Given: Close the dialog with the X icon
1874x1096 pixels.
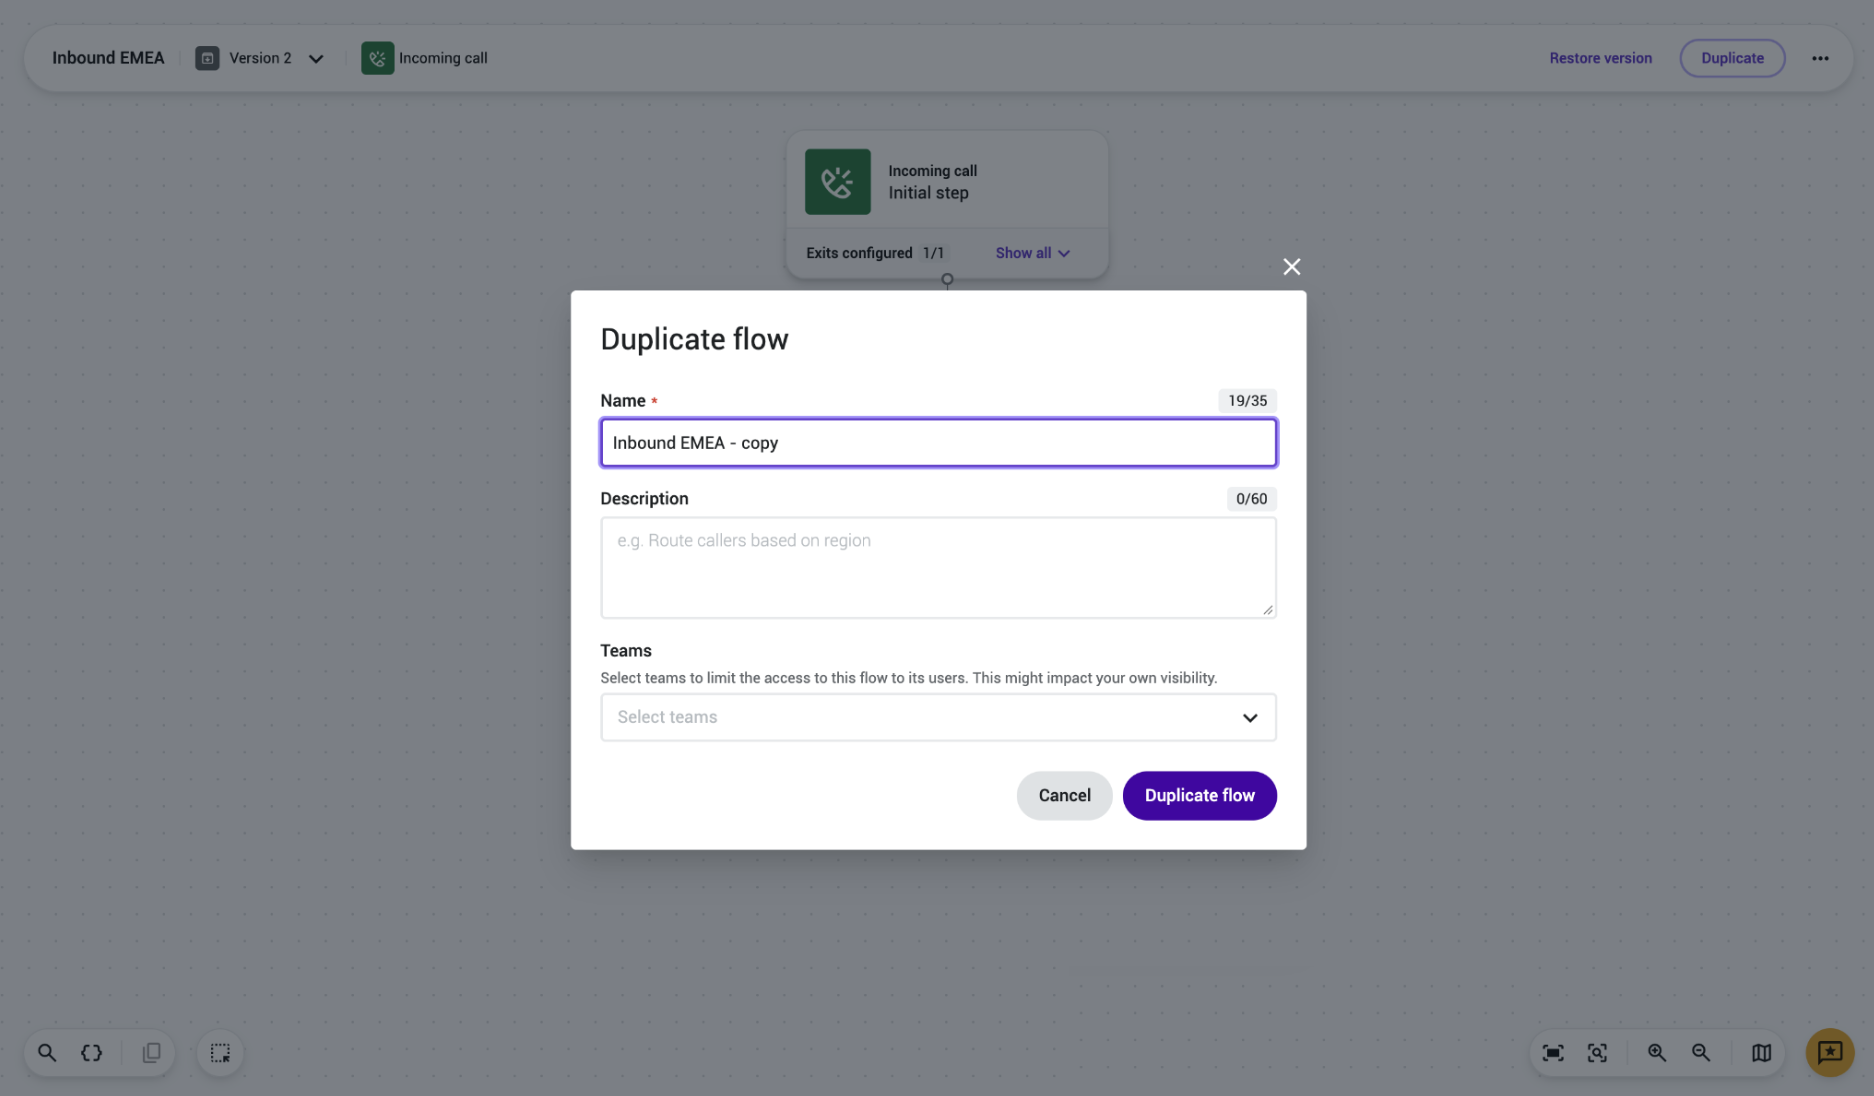Looking at the screenshot, I should (1291, 267).
